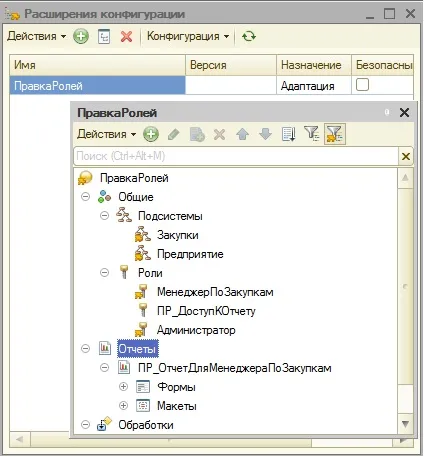Select the Отчеты tree node

[x=137, y=349]
